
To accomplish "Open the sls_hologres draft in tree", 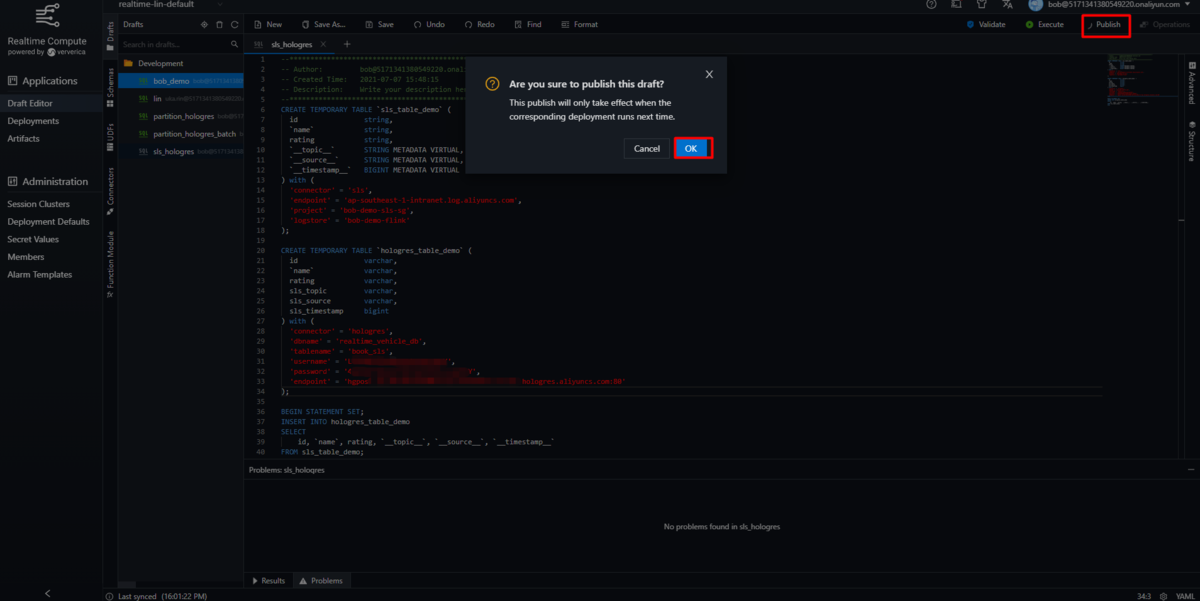I will click(x=180, y=151).
